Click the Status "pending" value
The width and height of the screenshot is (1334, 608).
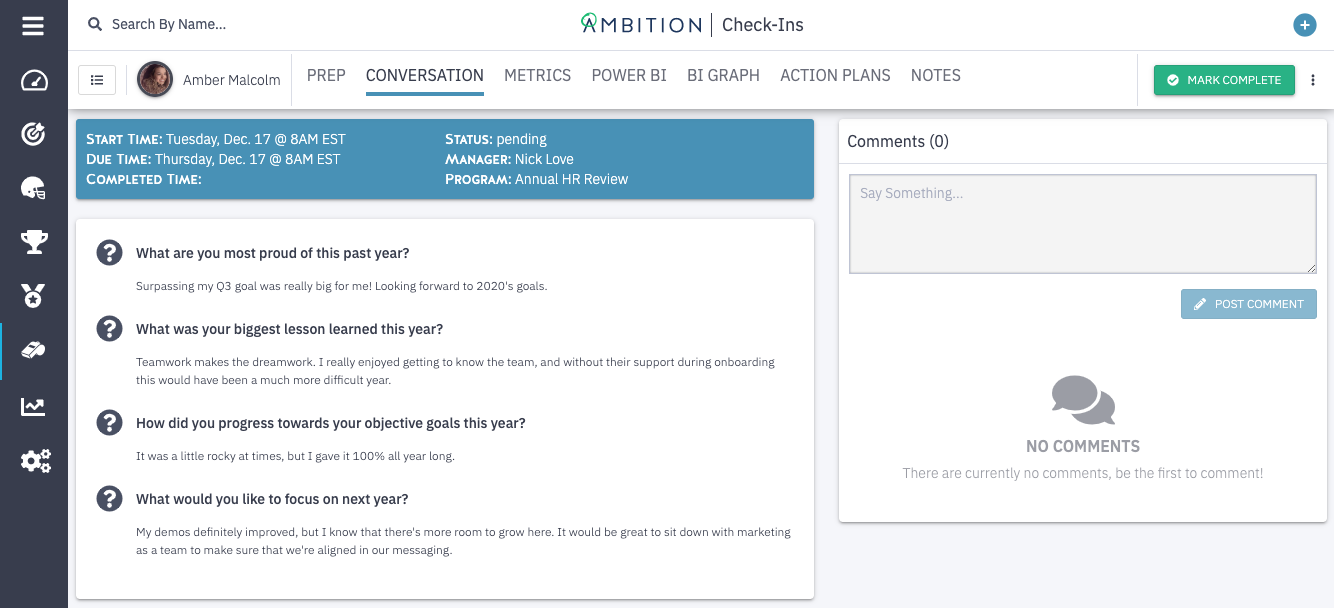click(522, 139)
